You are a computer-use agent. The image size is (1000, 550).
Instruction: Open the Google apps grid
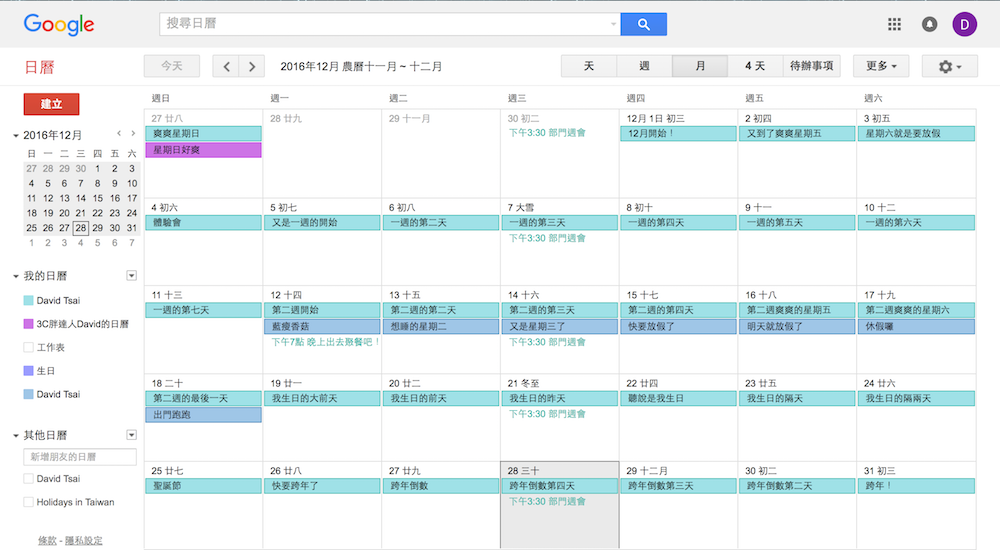click(895, 24)
